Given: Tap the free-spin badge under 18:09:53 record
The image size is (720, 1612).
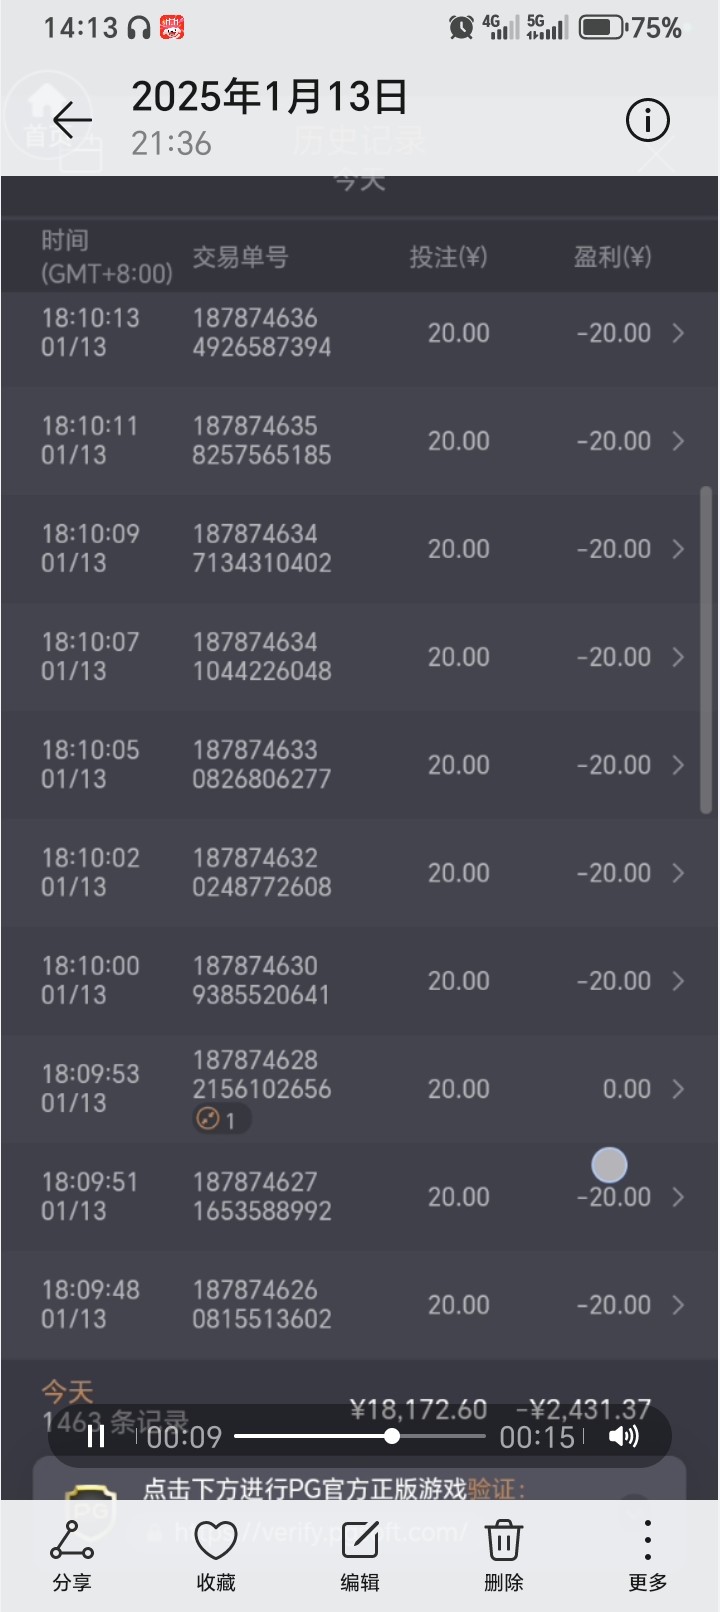Looking at the screenshot, I should [x=220, y=1120].
